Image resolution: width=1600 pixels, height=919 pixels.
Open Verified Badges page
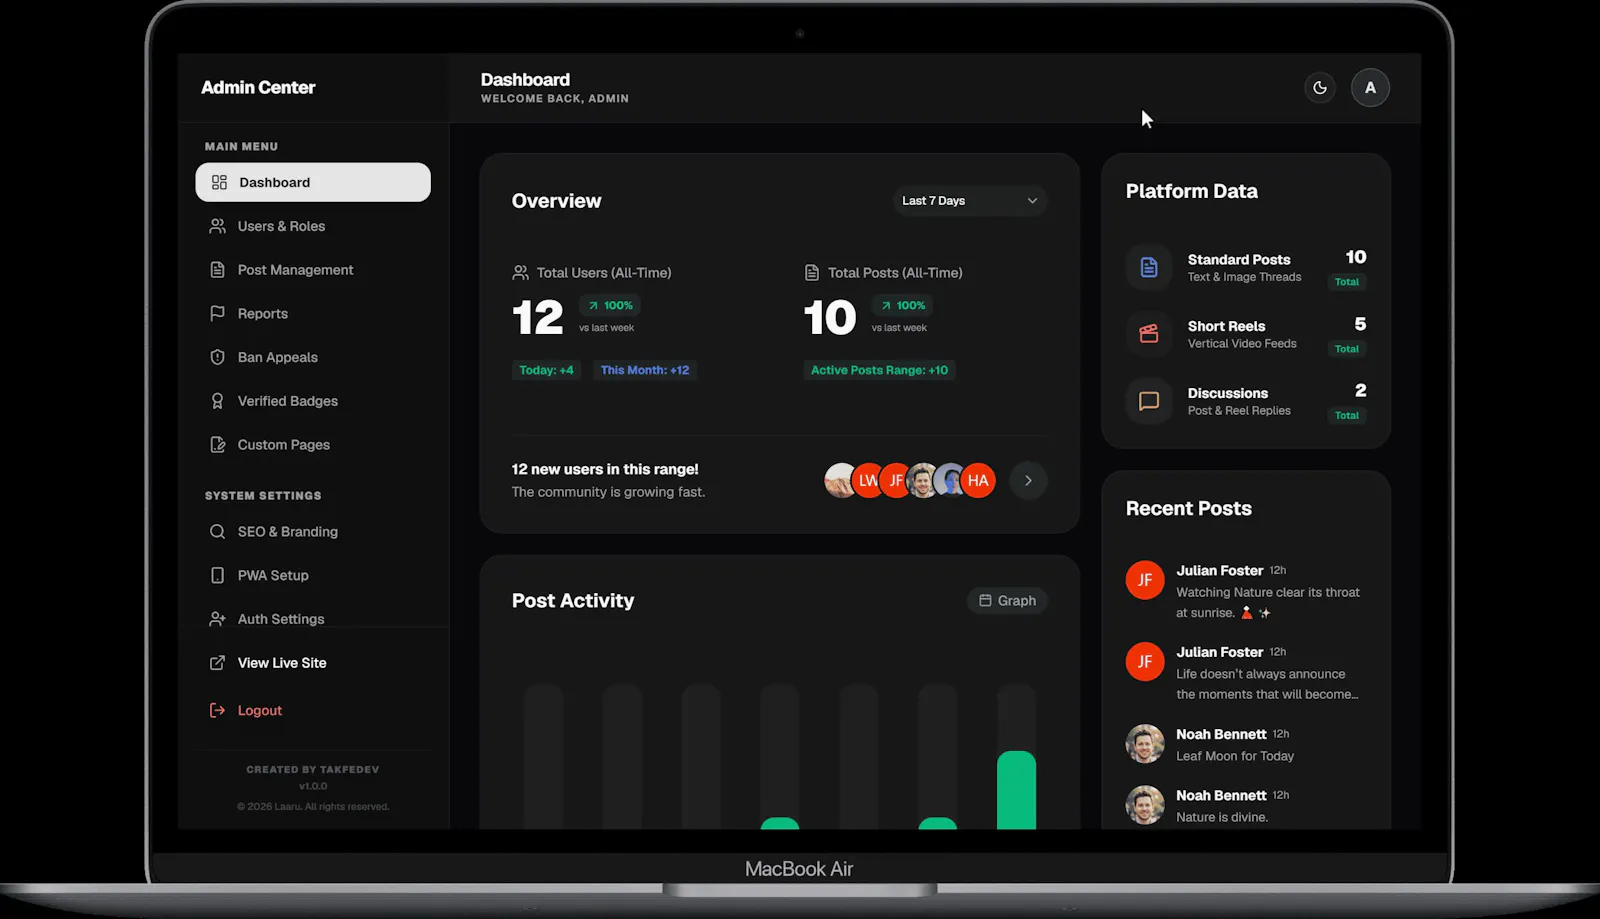click(313, 401)
